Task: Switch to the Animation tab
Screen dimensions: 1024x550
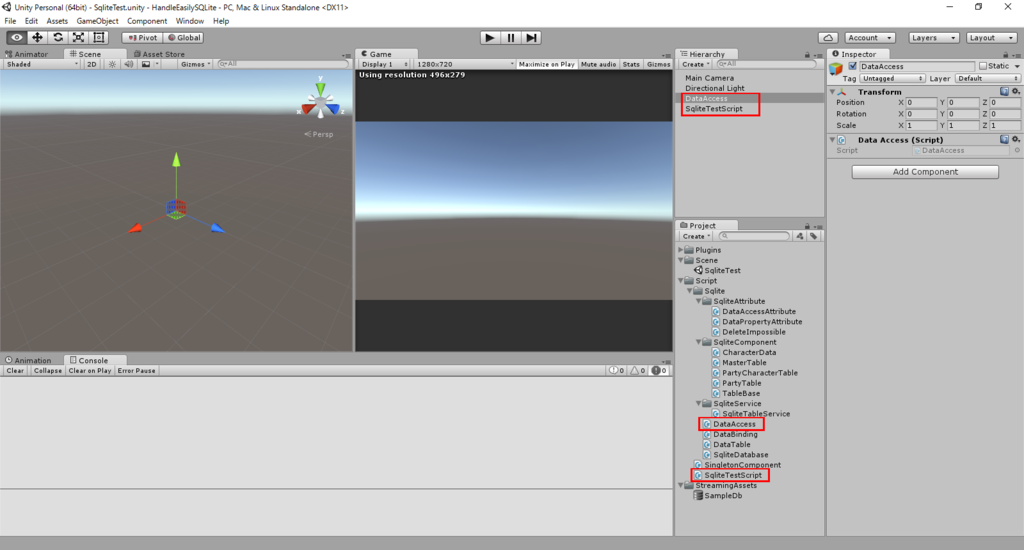Action: point(28,360)
